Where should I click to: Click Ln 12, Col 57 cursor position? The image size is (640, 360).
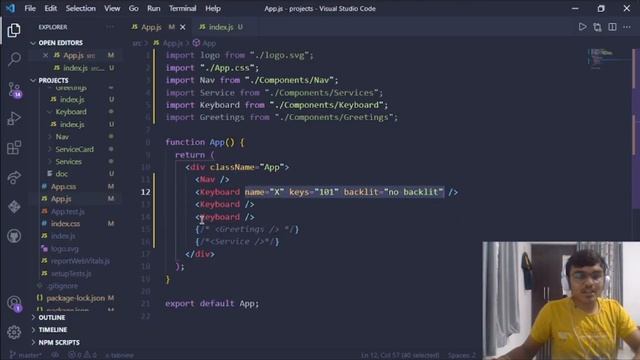400,355
